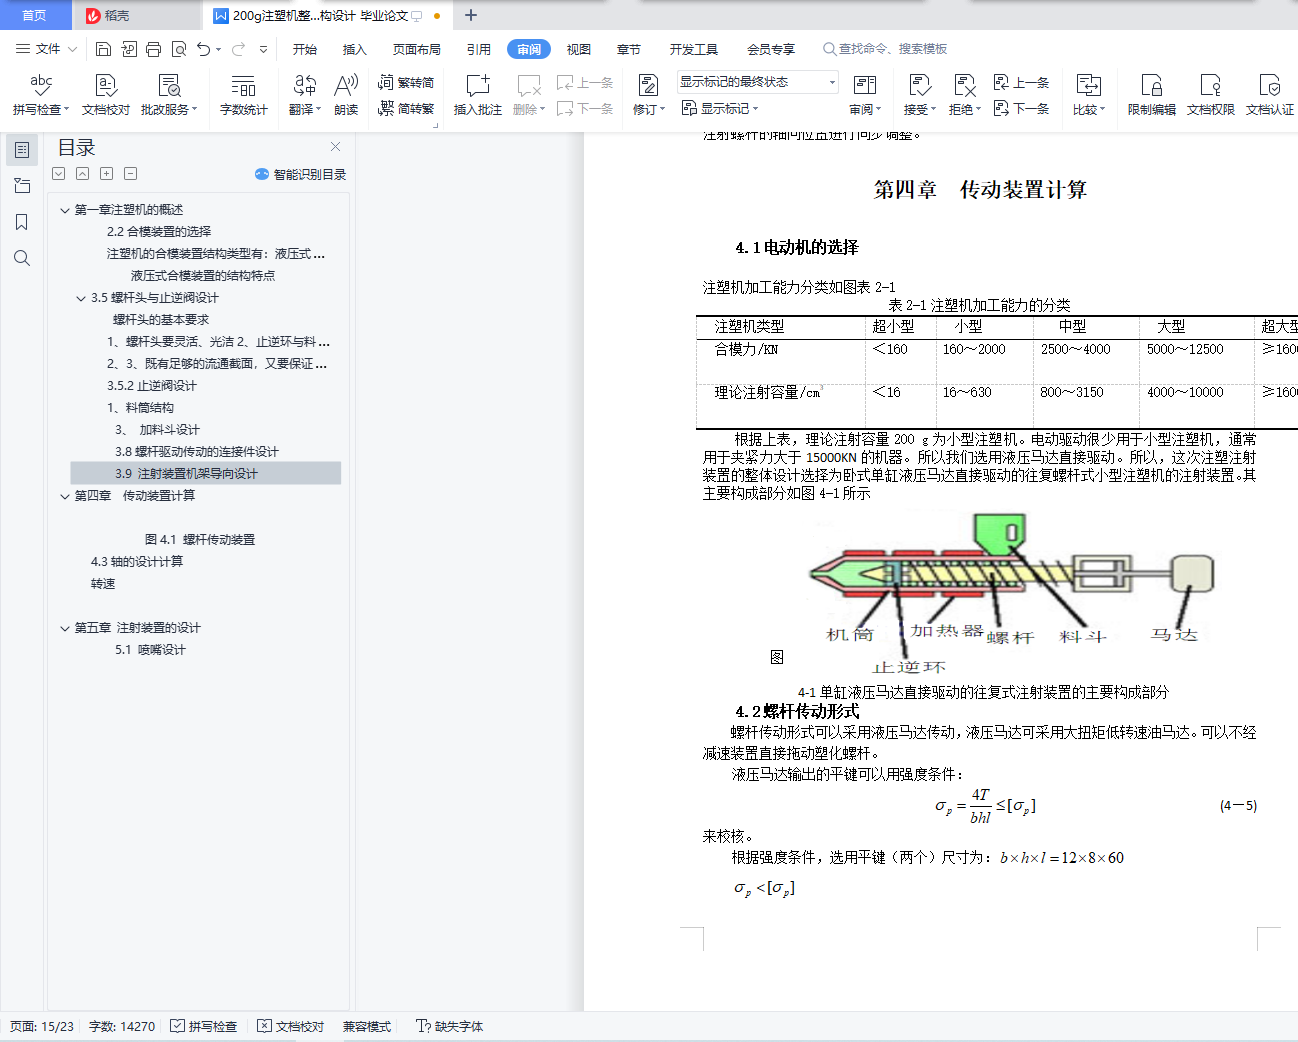This screenshot has height=1042, width=1298.
Task: Collapse 第一章注塑机的概述 in outline
Action: tap(65, 210)
